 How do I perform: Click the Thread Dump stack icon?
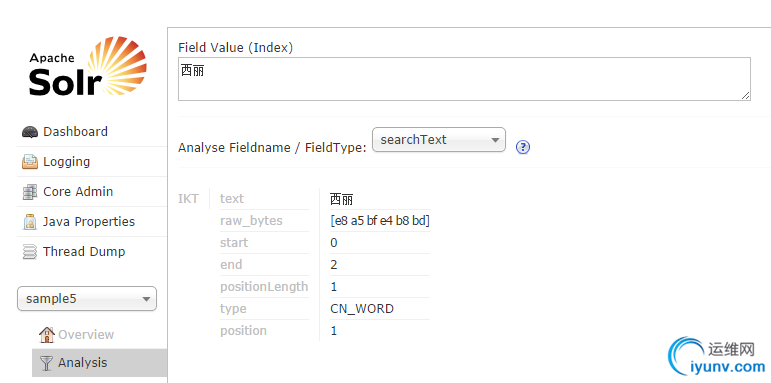coord(30,252)
